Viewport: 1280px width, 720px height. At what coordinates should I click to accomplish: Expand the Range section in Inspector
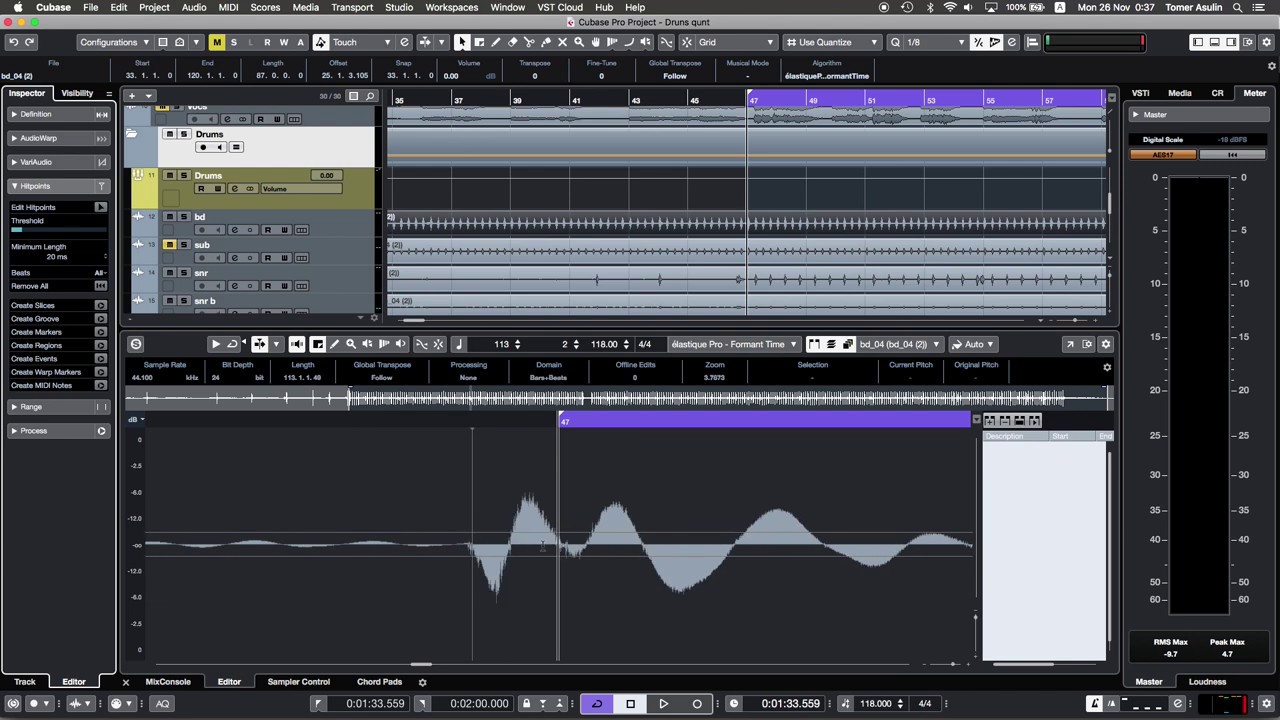58,407
